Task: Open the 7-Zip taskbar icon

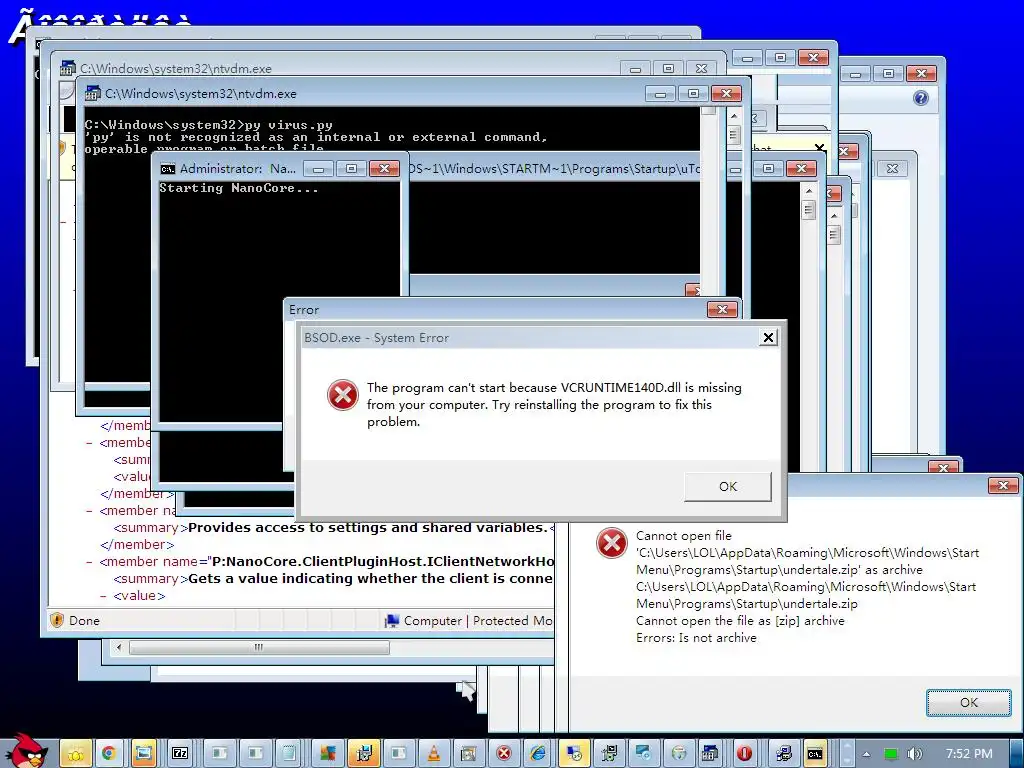Action: coord(180,753)
